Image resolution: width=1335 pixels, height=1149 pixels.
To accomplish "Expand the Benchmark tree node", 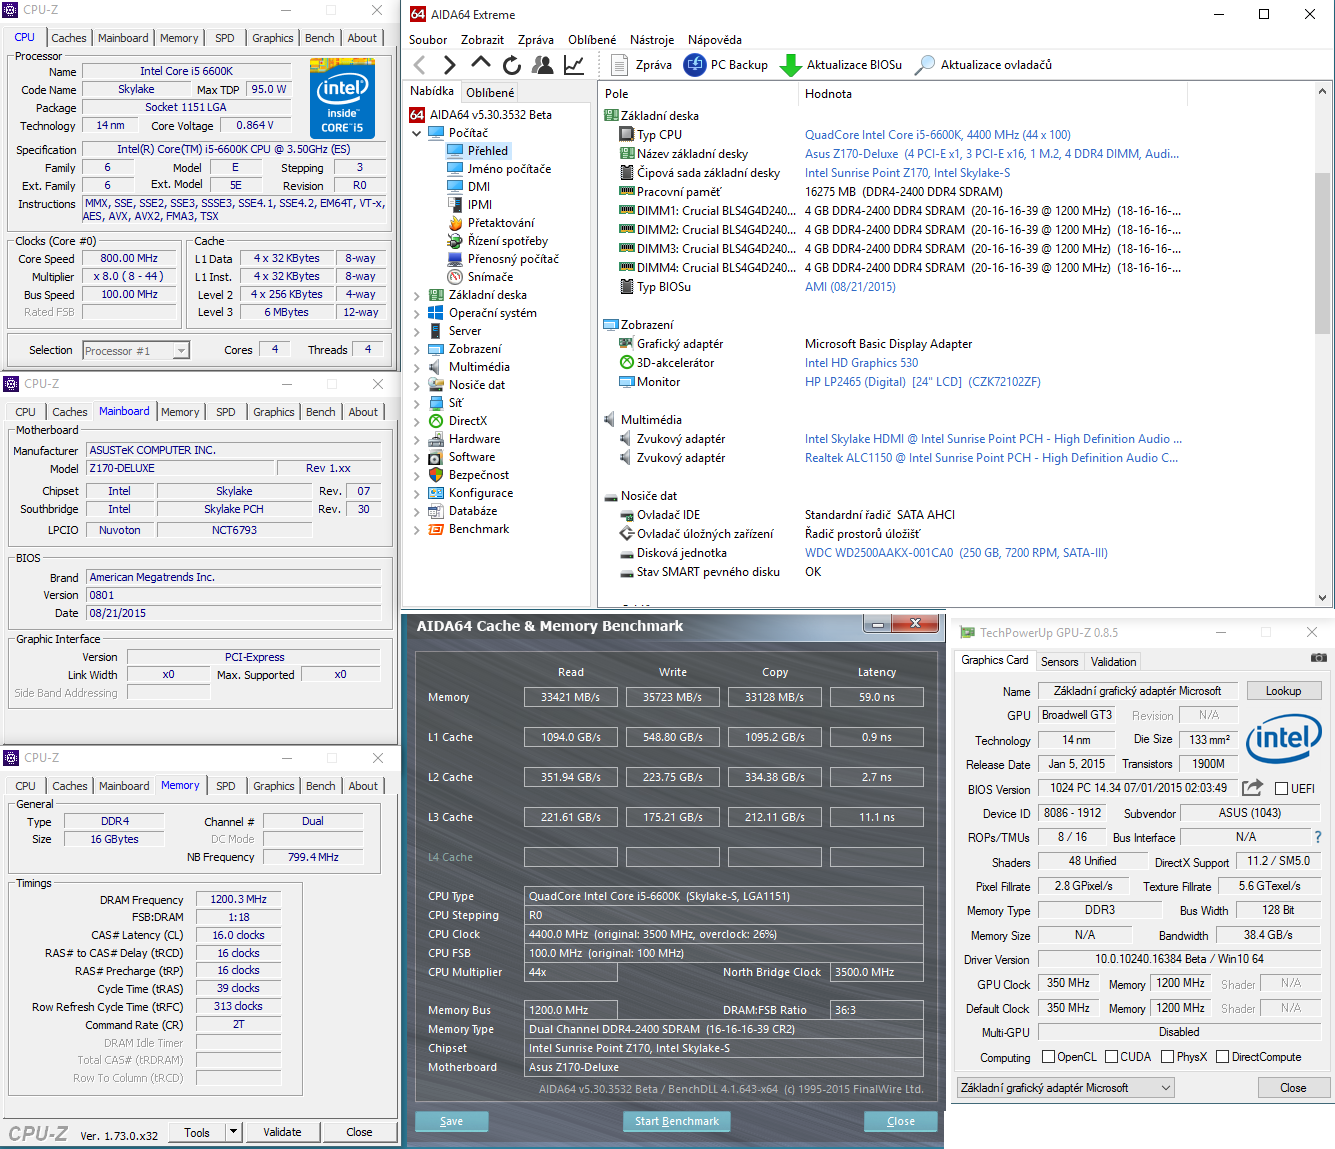I will pos(417,529).
